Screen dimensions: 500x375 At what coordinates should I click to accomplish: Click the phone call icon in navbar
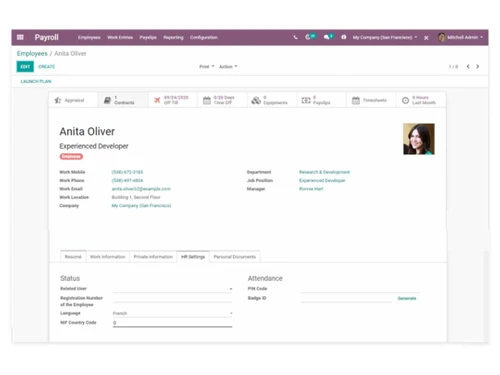pos(295,37)
